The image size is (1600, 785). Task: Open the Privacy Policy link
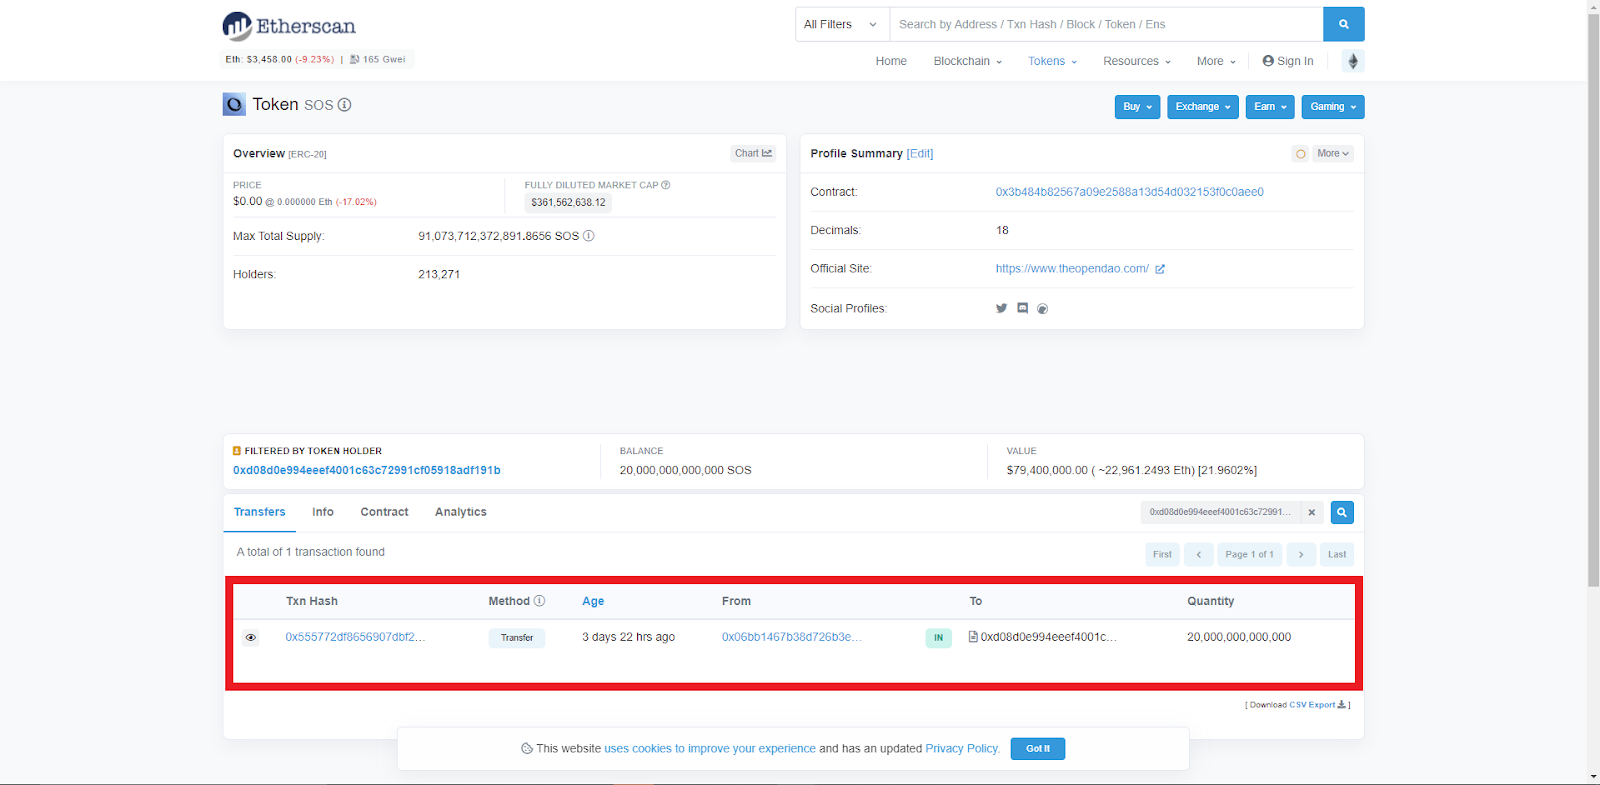click(962, 749)
